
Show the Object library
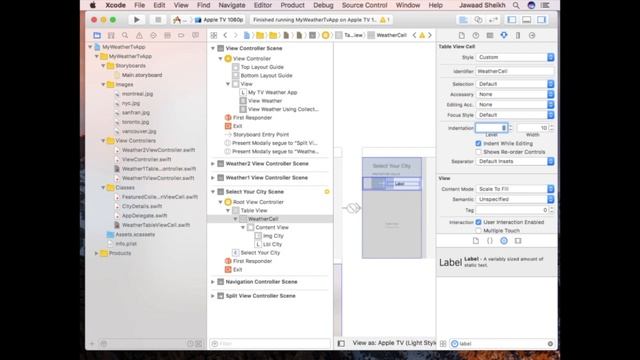(x=504, y=241)
